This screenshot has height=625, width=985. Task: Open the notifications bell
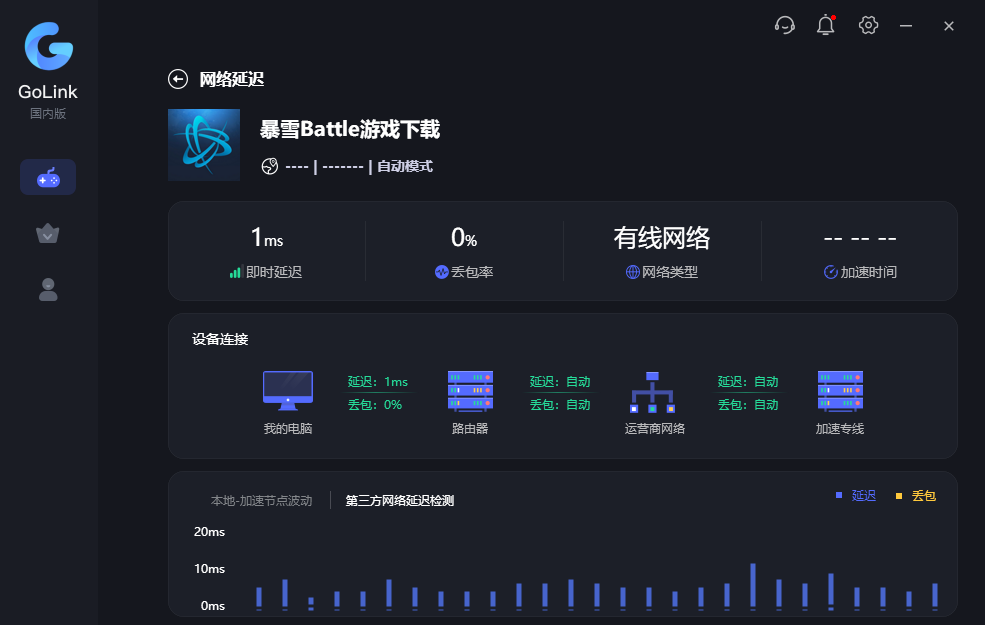pyautogui.click(x=825, y=26)
